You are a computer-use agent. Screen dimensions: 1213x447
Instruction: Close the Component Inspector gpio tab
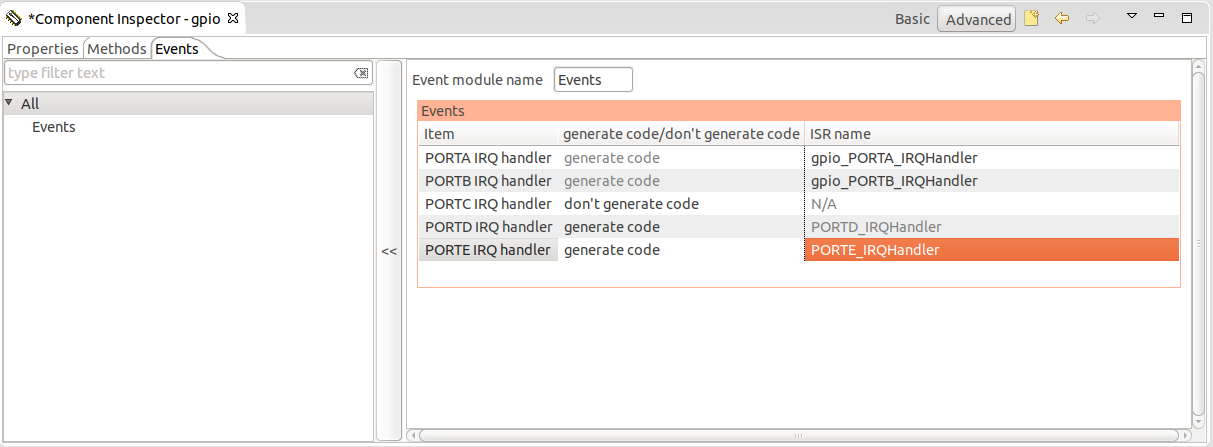click(233, 19)
